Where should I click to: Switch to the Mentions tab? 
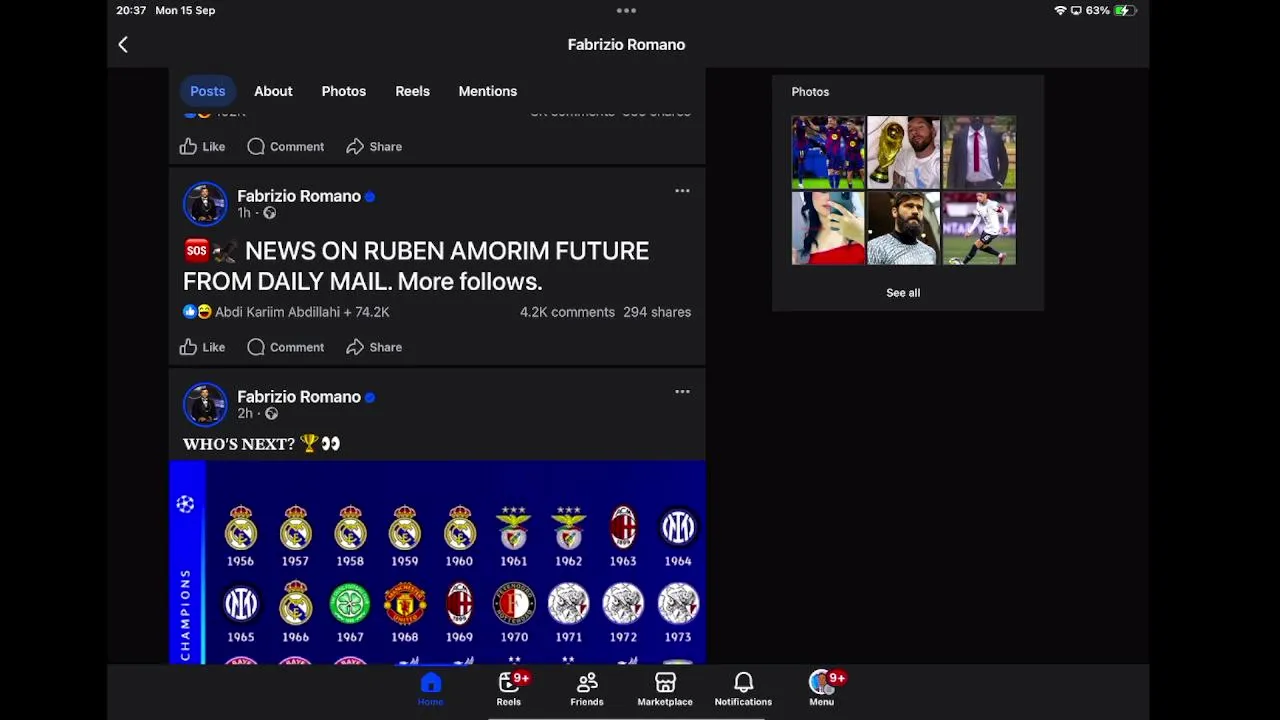[488, 91]
